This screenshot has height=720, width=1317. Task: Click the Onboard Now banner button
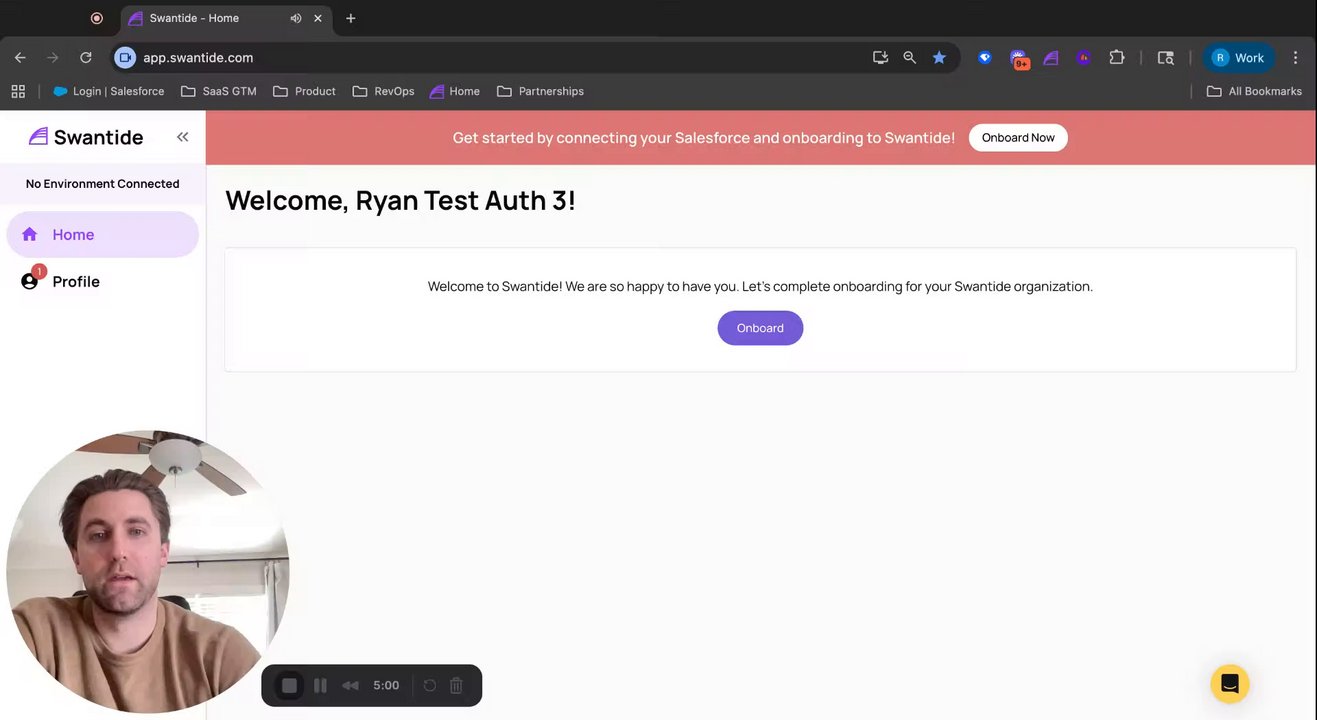[1018, 138]
